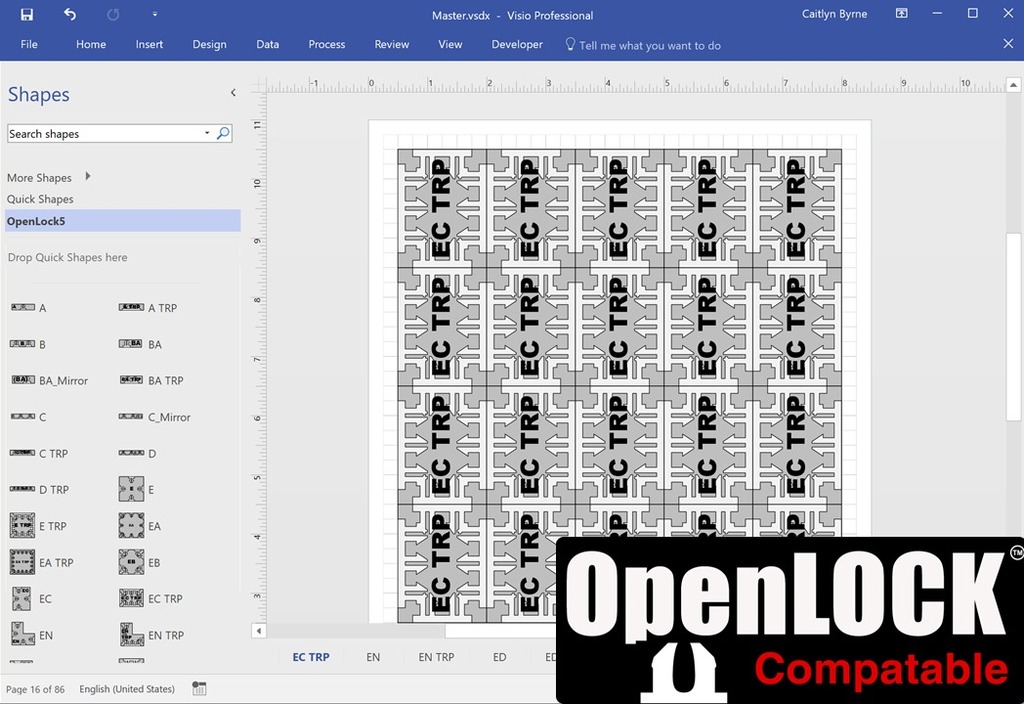
Task: Click the horizontal scroll left arrow
Action: tap(259, 631)
